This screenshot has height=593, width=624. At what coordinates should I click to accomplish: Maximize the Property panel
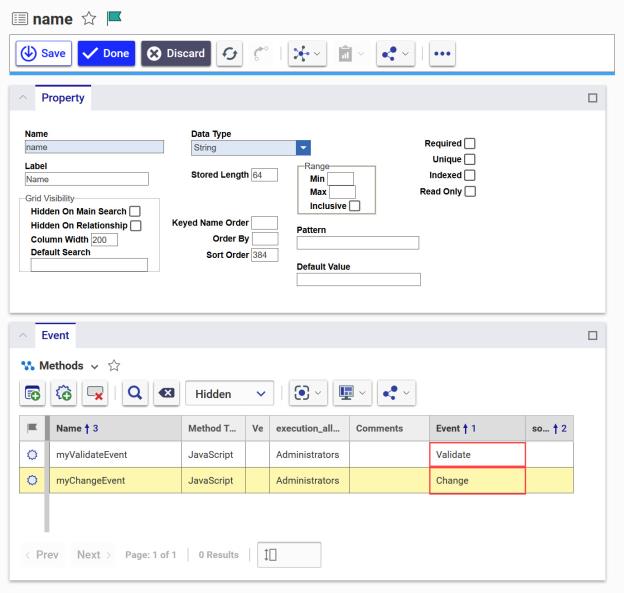tap(592, 98)
